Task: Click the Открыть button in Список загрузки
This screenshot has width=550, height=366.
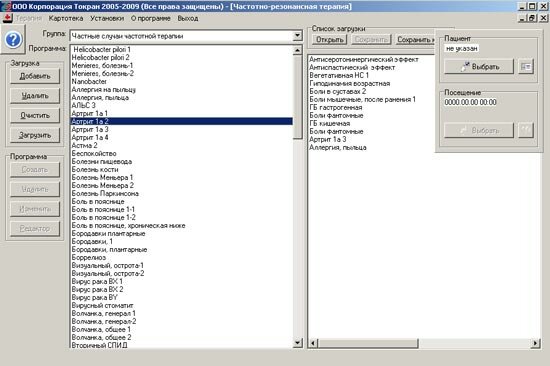Action: tap(329, 40)
